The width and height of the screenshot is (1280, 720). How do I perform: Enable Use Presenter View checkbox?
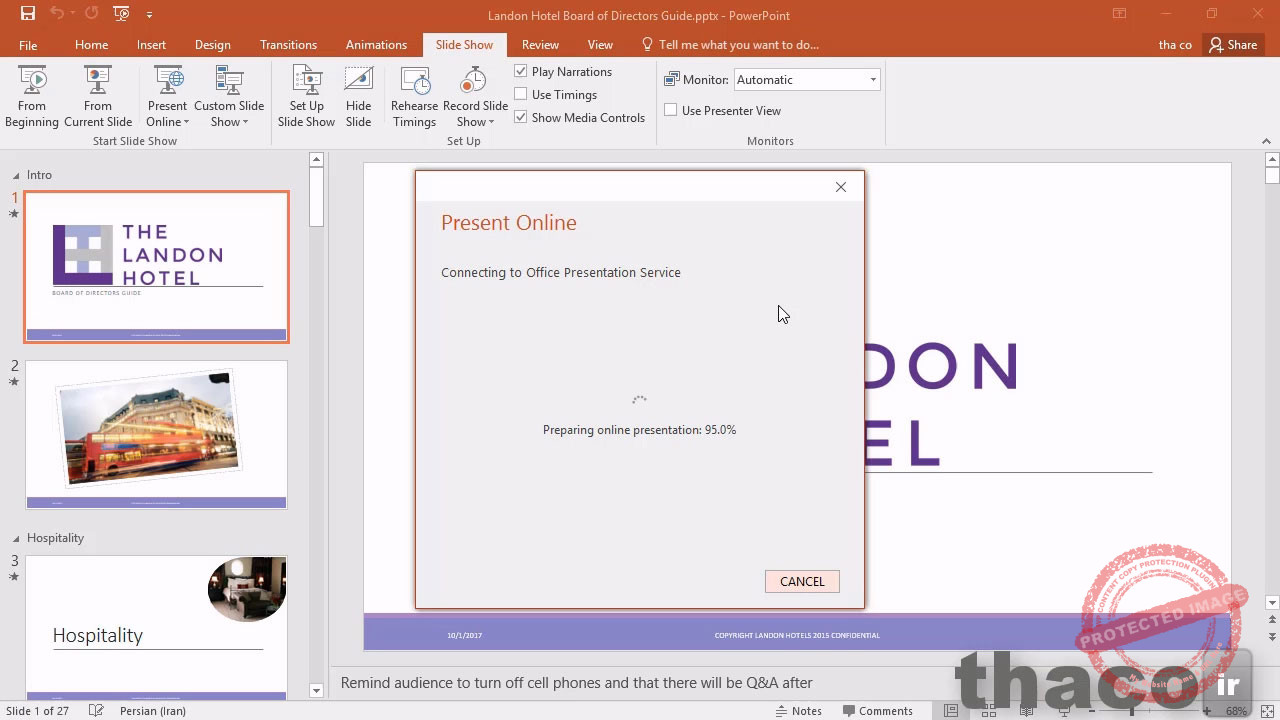coord(671,111)
